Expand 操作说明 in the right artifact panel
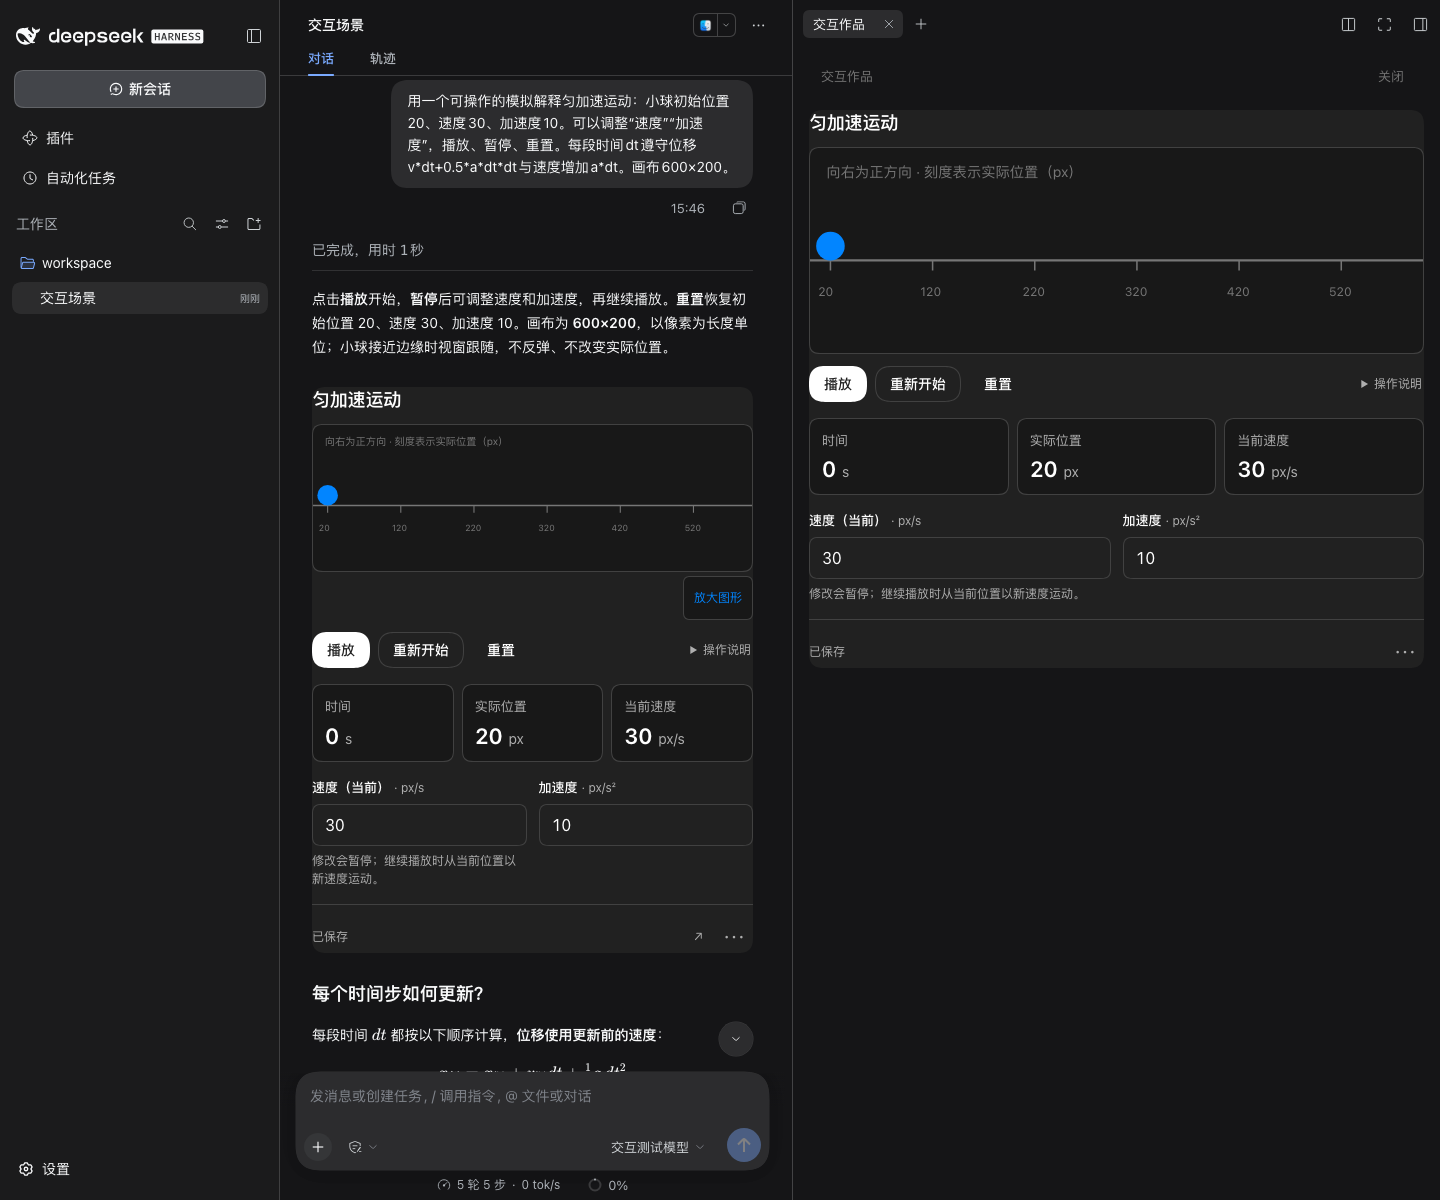Screen dimensions: 1440x1200 pyautogui.click(x=1391, y=384)
